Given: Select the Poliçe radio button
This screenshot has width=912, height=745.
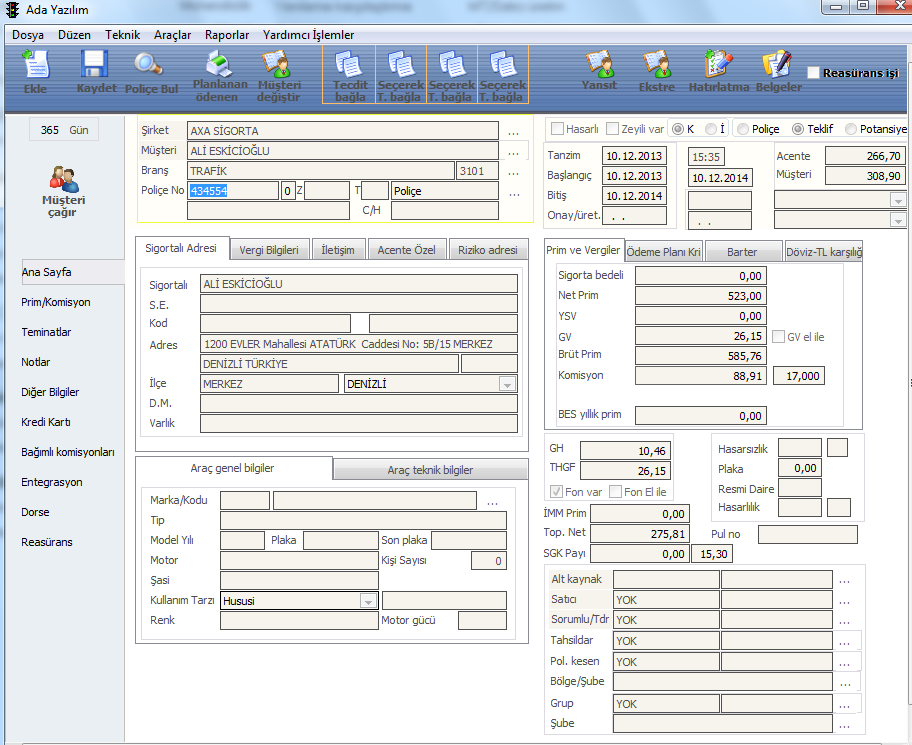Looking at the screenshot, I should click(743, 129).
